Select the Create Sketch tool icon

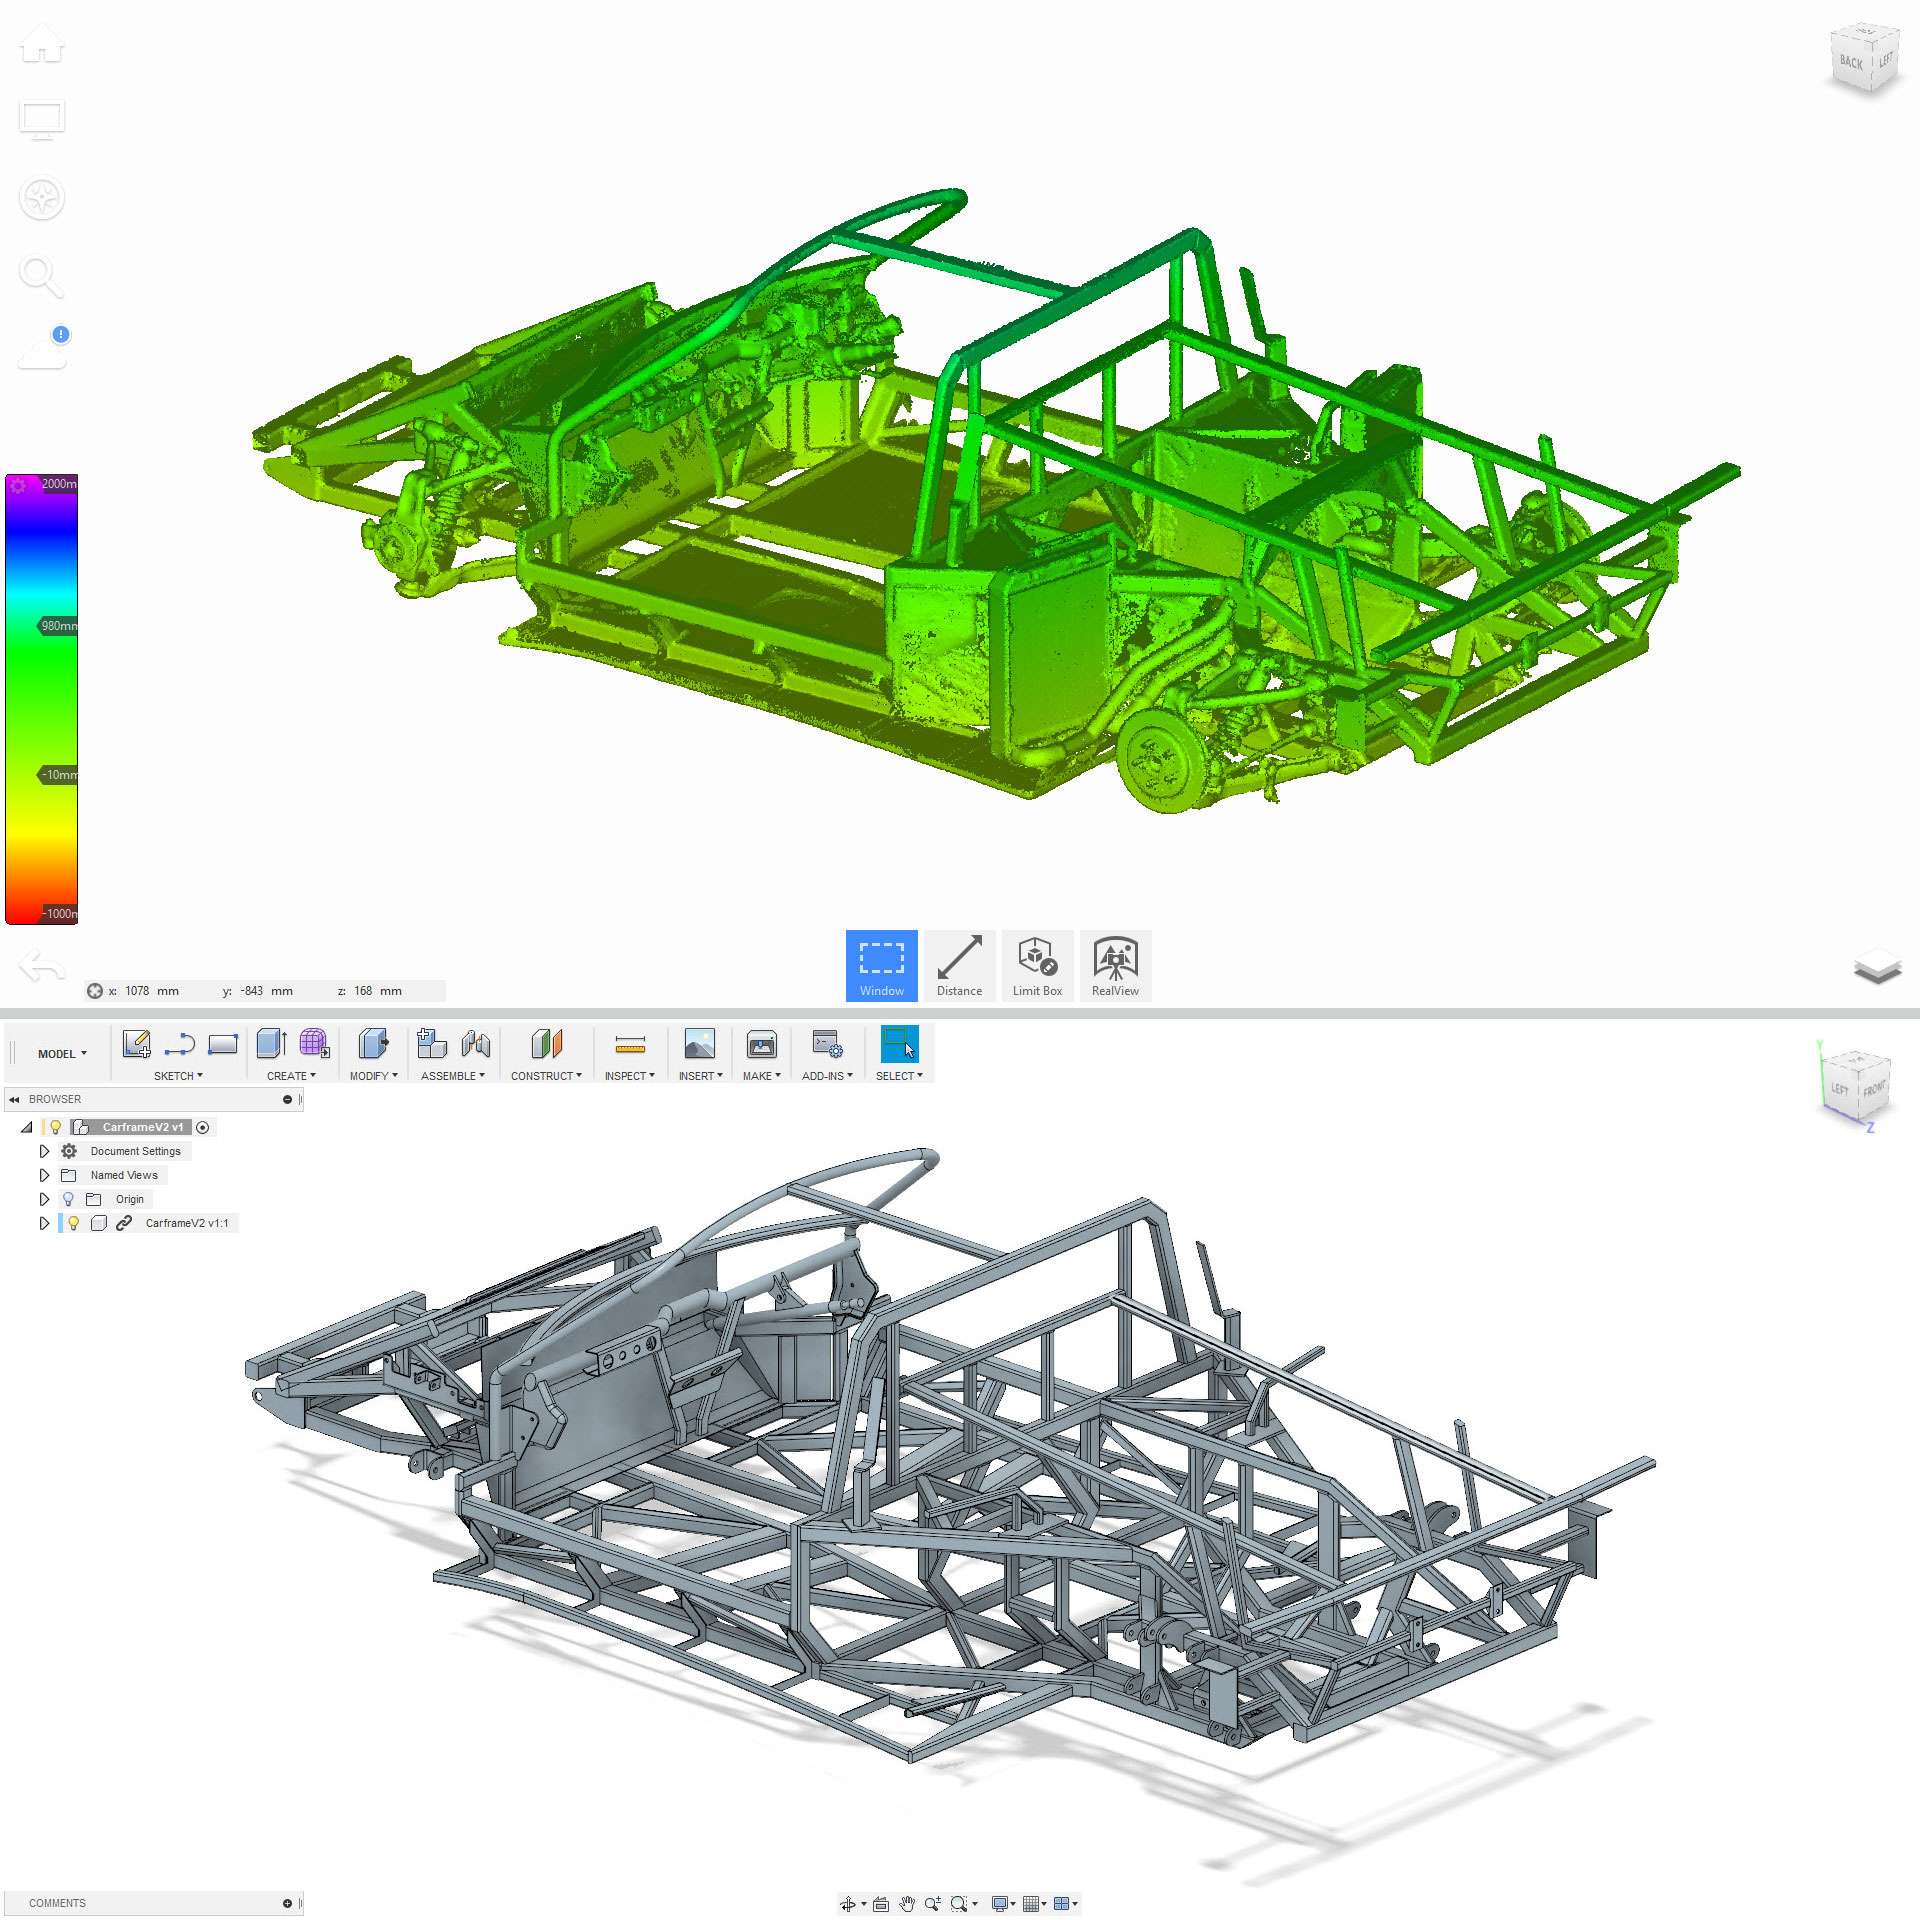tap(136, 1044)
